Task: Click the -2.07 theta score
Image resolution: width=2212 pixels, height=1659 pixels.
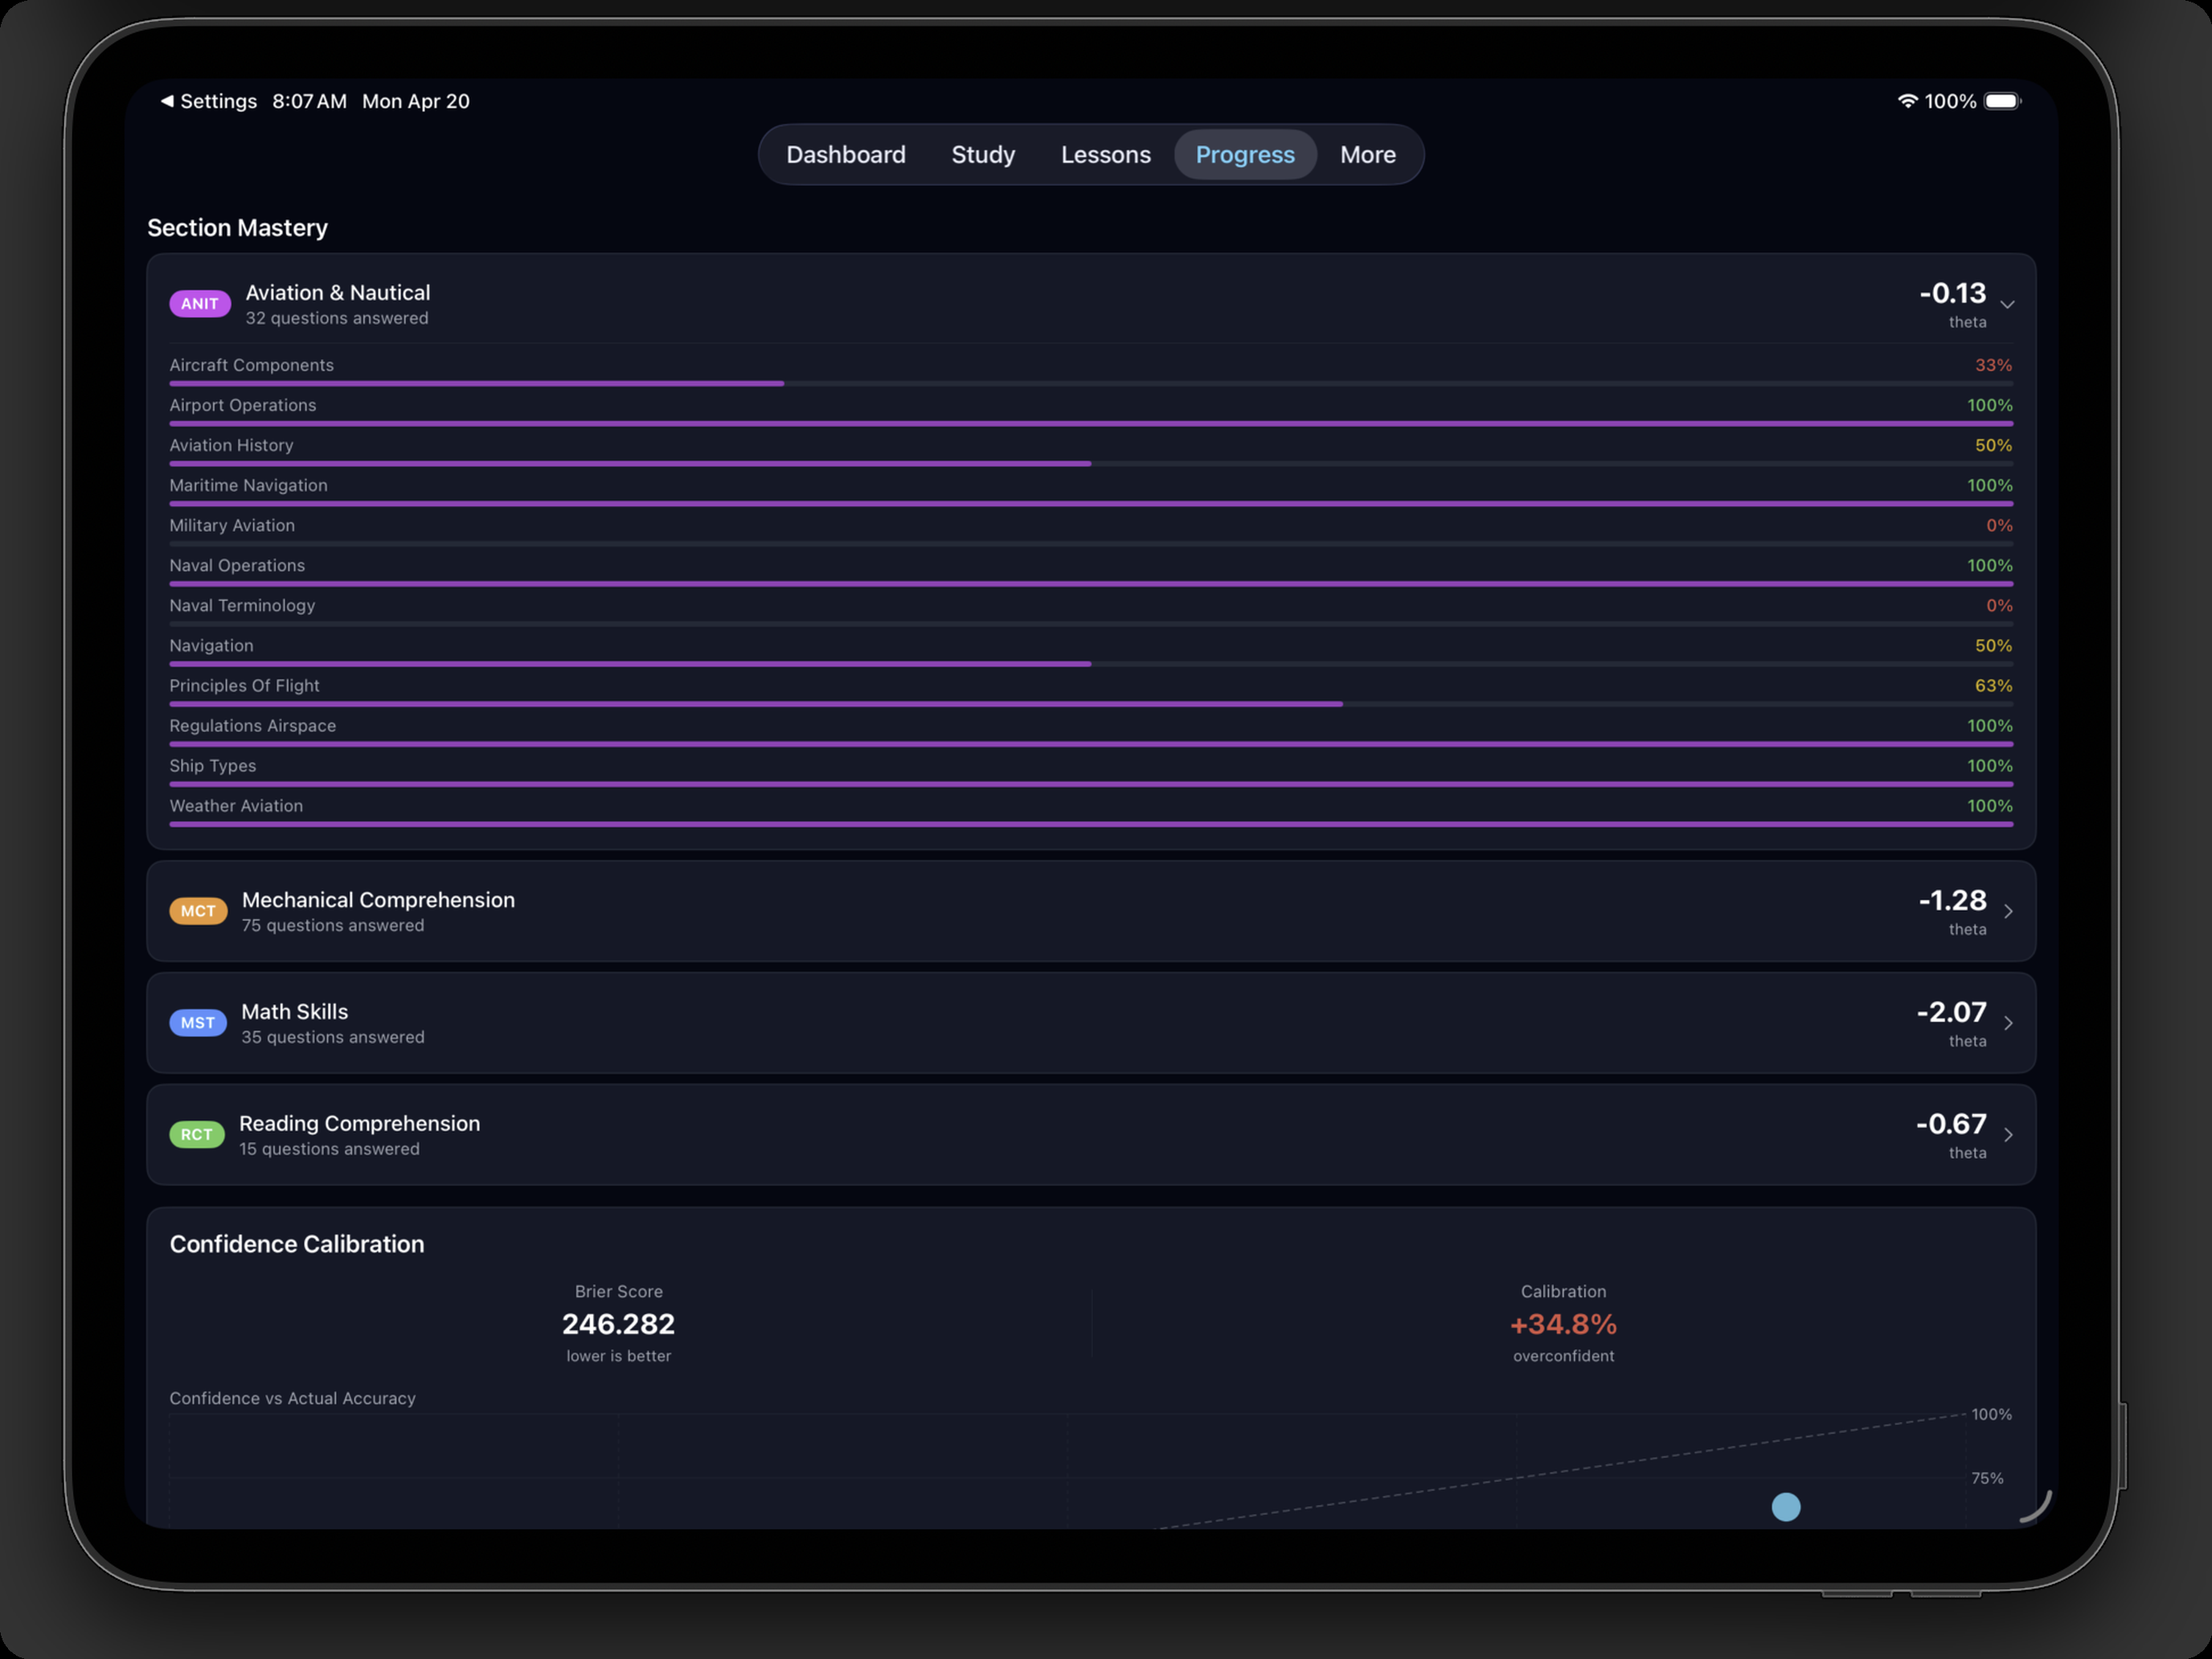Action: point(1951,1012)
